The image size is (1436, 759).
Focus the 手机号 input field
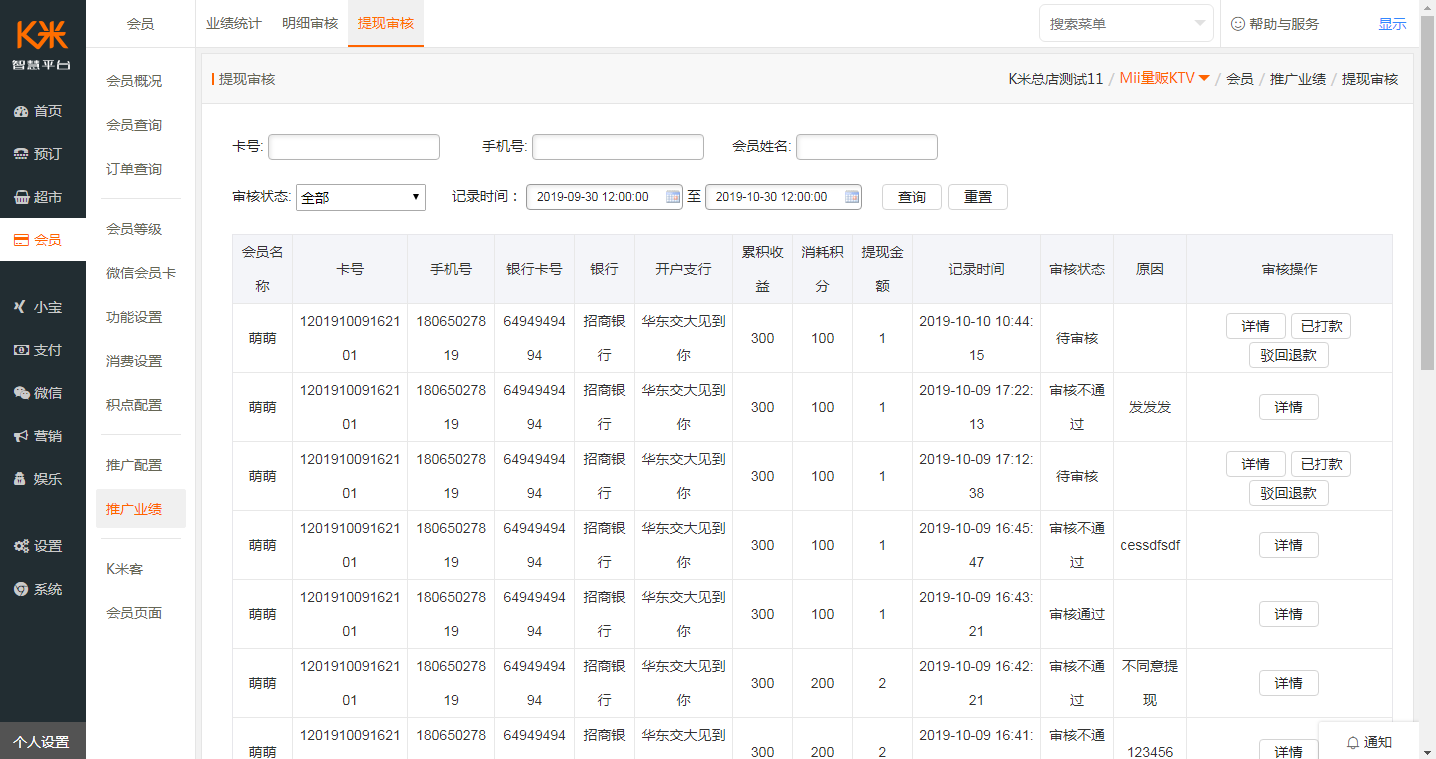618,147
